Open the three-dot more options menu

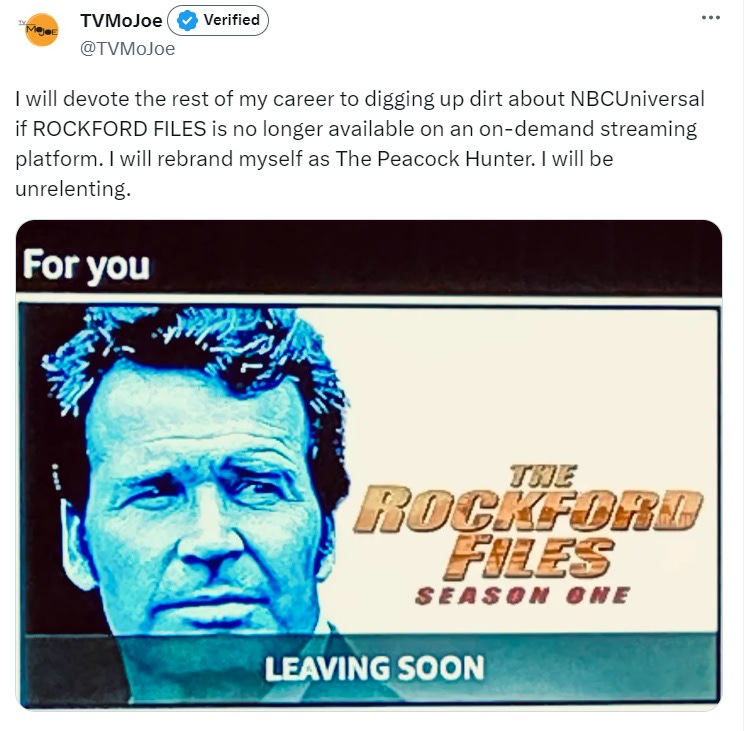coord(711,18)
